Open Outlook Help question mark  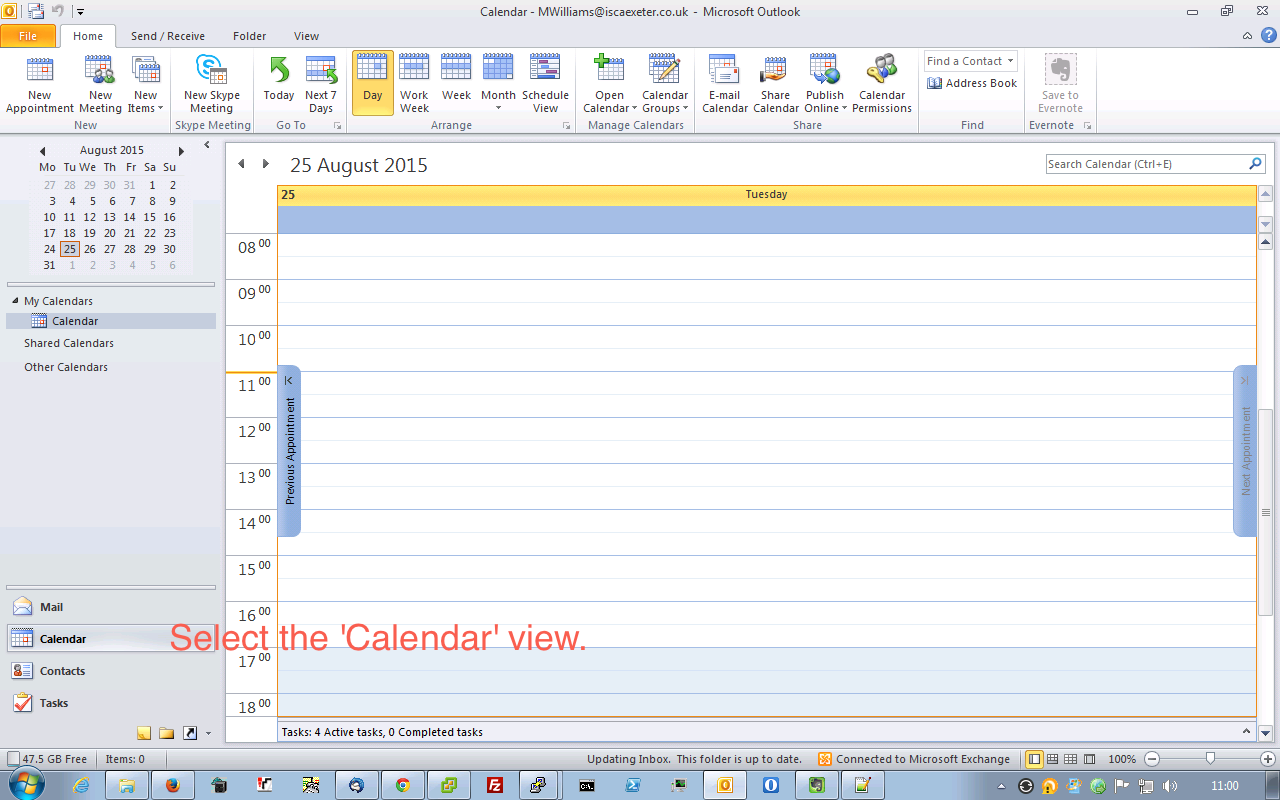pyautogui.click(x=1268, y=35)
